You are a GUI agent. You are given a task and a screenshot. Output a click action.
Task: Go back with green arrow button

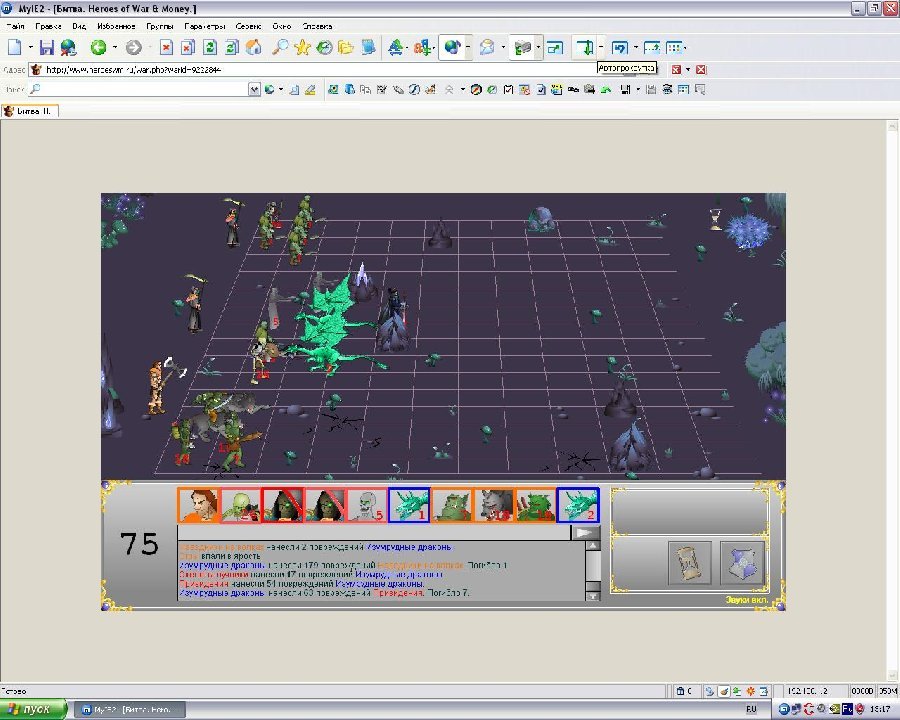(98, 48)
